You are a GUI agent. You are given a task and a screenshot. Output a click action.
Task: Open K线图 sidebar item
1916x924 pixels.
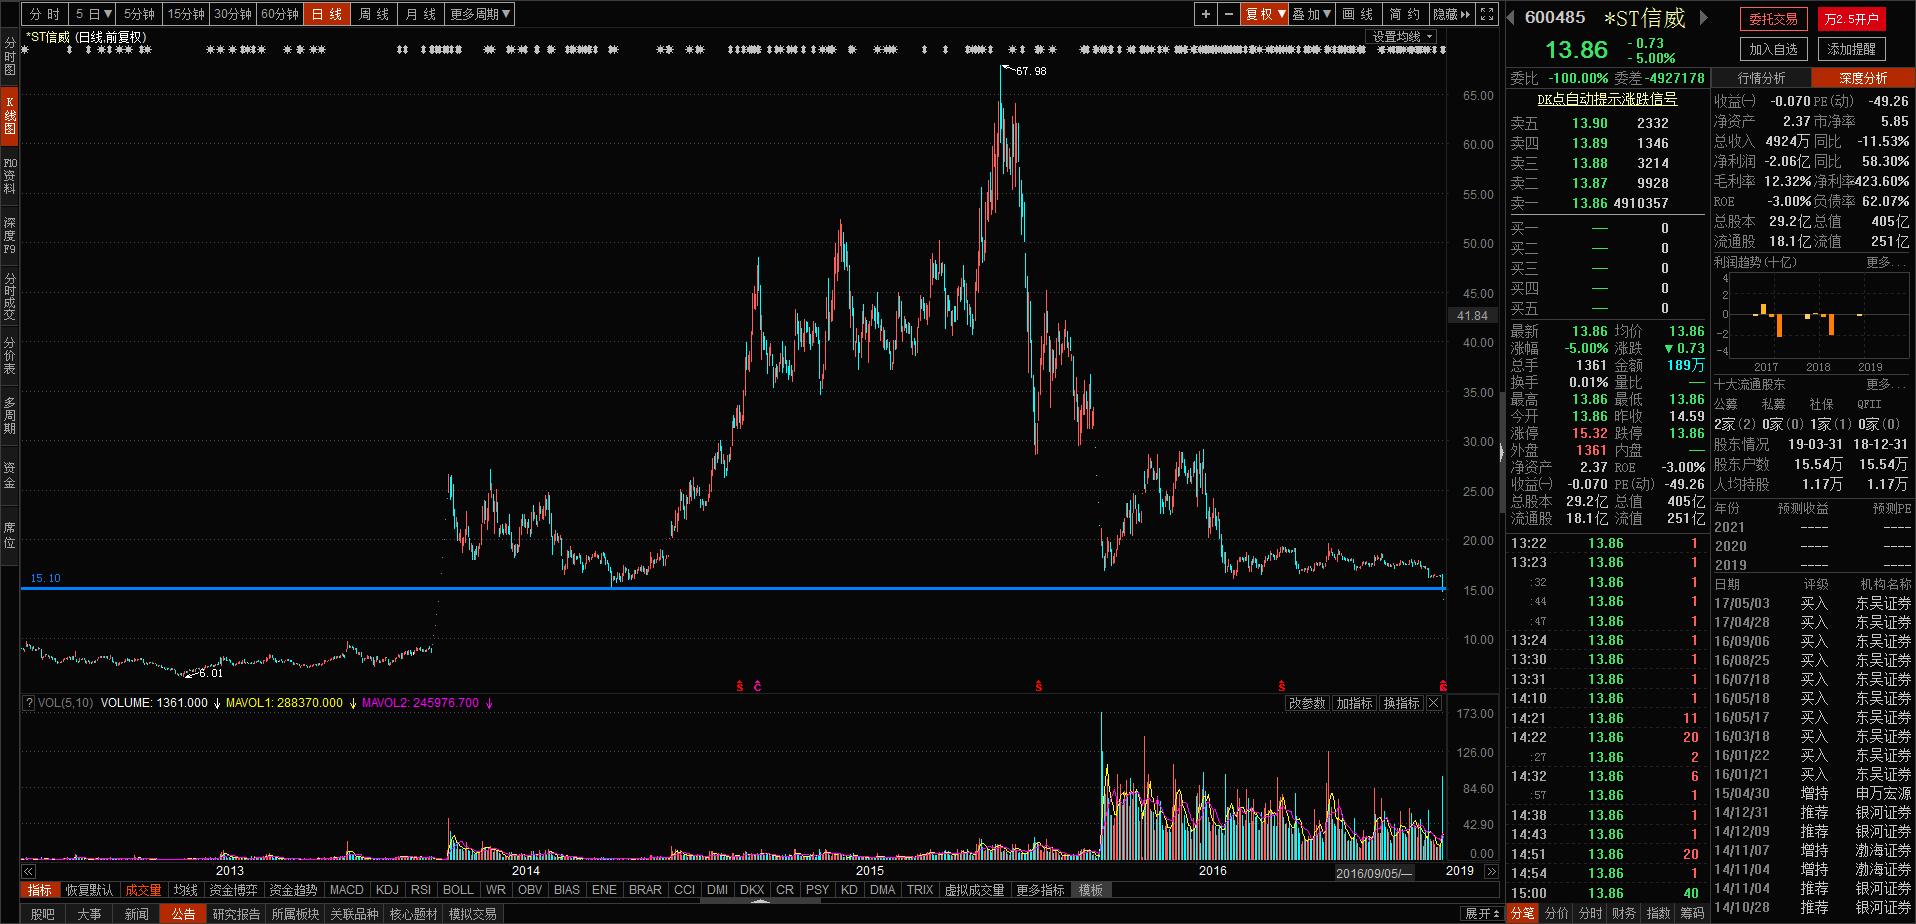[x=10, y=115]
